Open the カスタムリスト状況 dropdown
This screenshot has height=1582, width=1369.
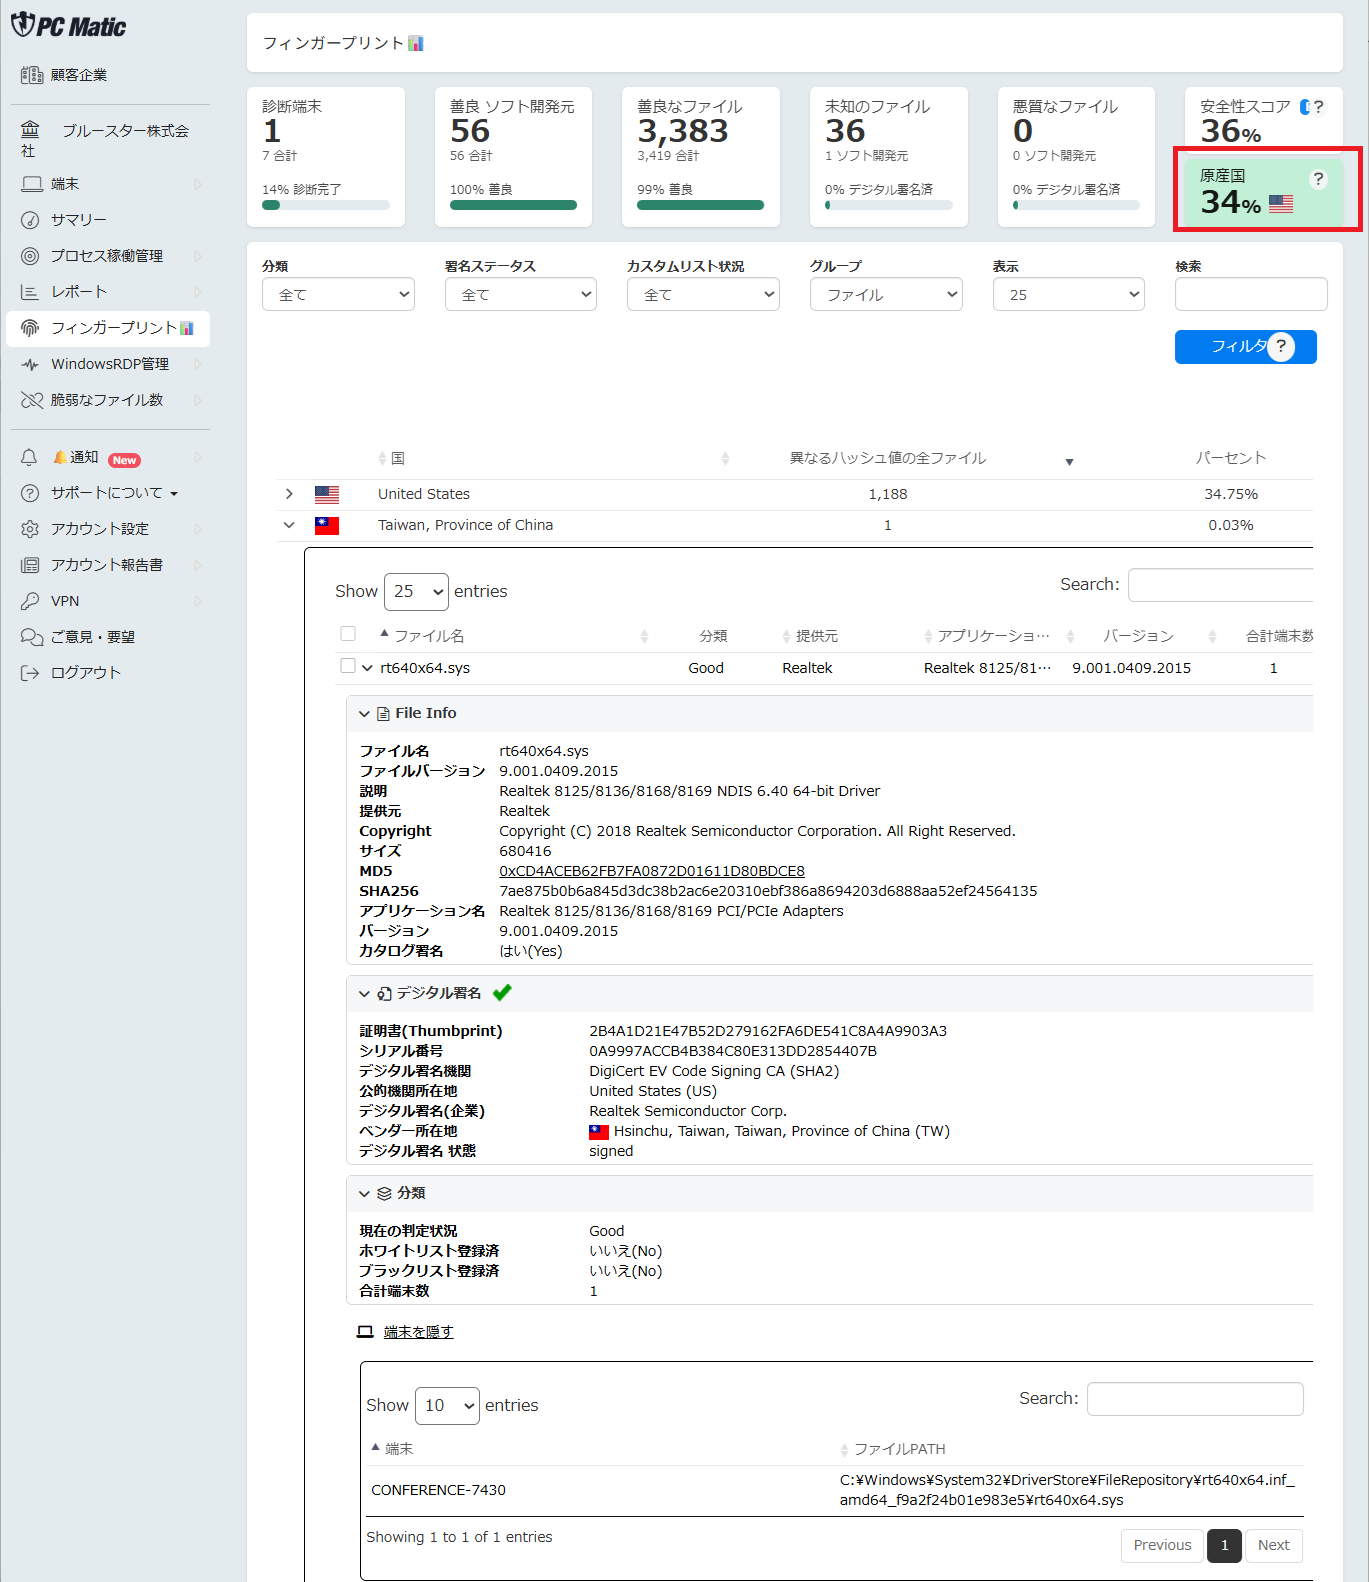tap(703, 295)
